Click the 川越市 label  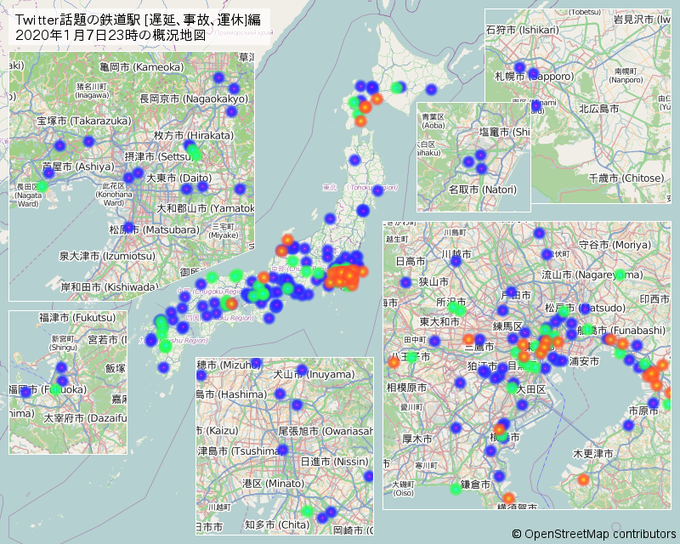pyautogui.click(x=456, y=254)
